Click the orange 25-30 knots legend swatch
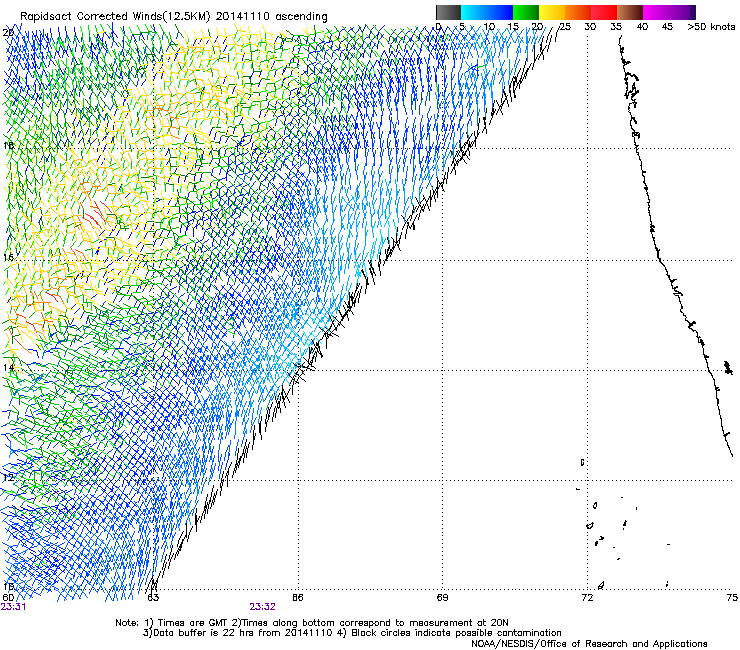The width and height of the screenshot is (740, 650). coord(578,12)
